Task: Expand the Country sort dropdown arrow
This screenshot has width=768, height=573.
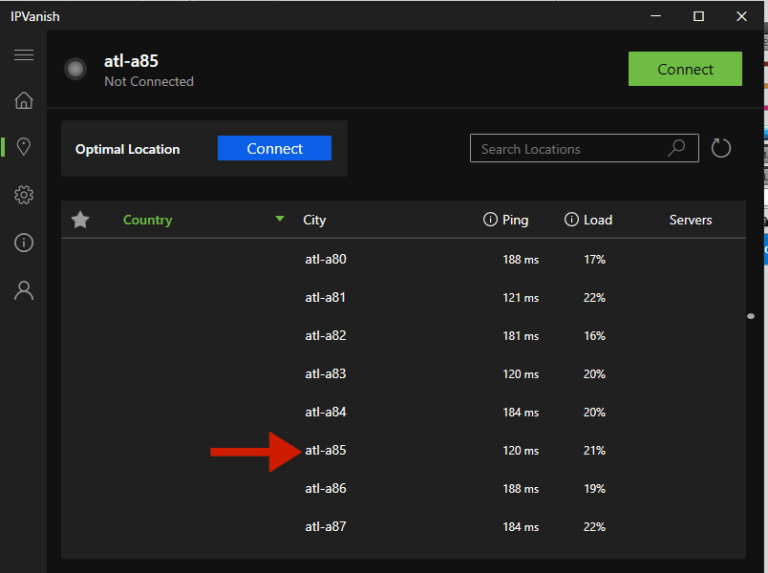Action: pyautogui.click(x=280, y=219)
